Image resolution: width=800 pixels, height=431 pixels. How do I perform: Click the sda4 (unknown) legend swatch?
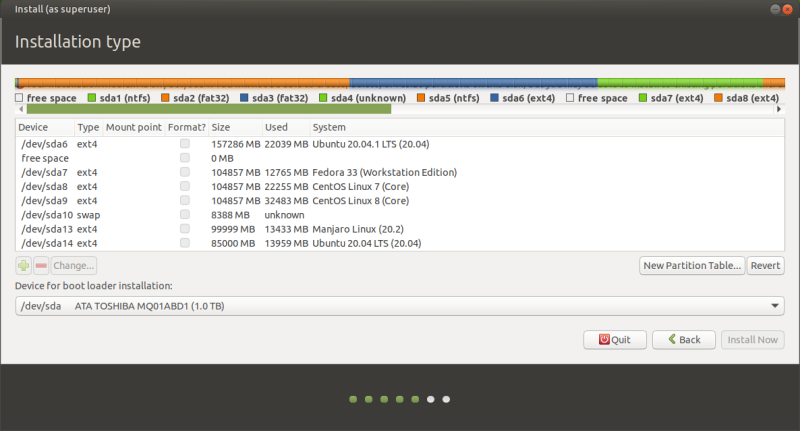point(323,97)
